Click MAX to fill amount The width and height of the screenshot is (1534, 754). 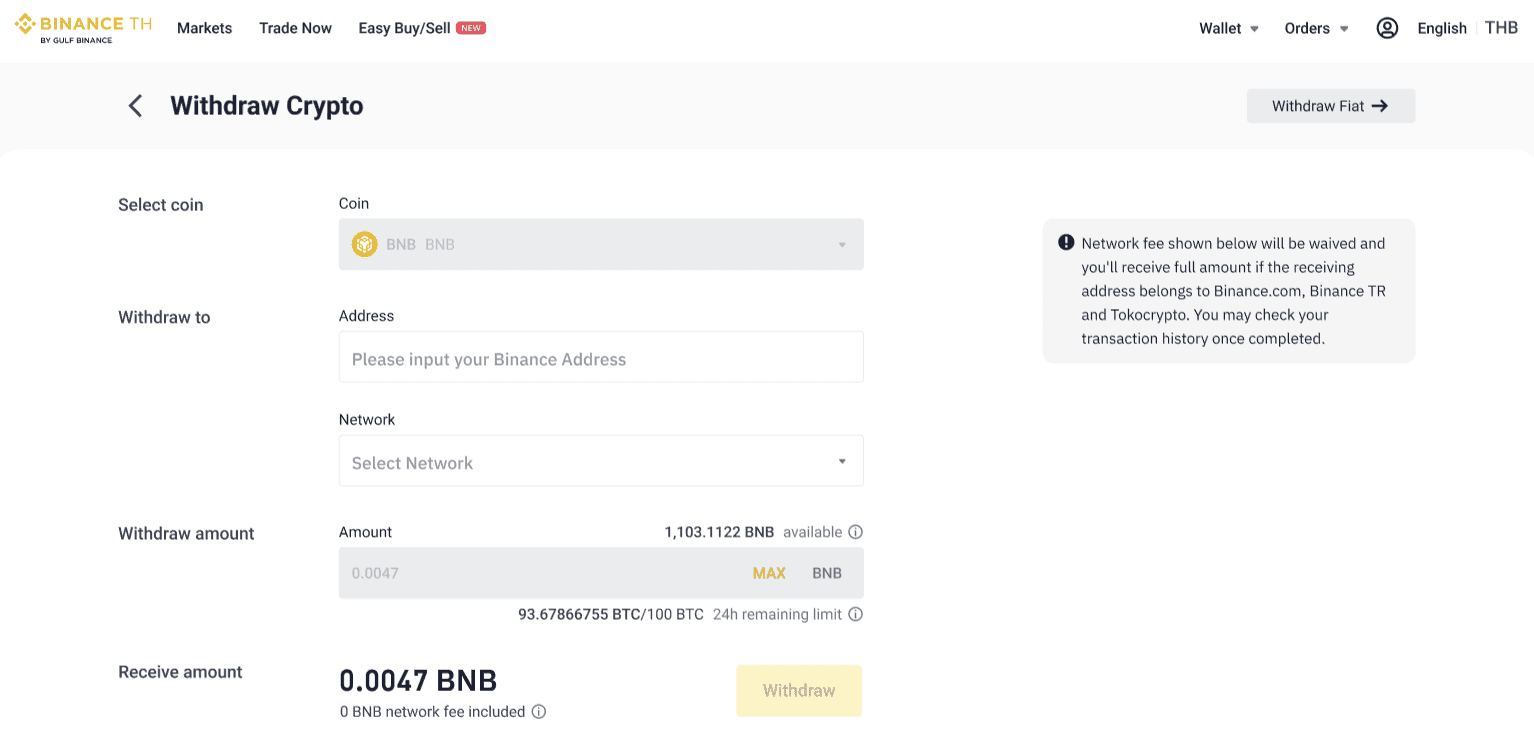click(x=769, y=573)
